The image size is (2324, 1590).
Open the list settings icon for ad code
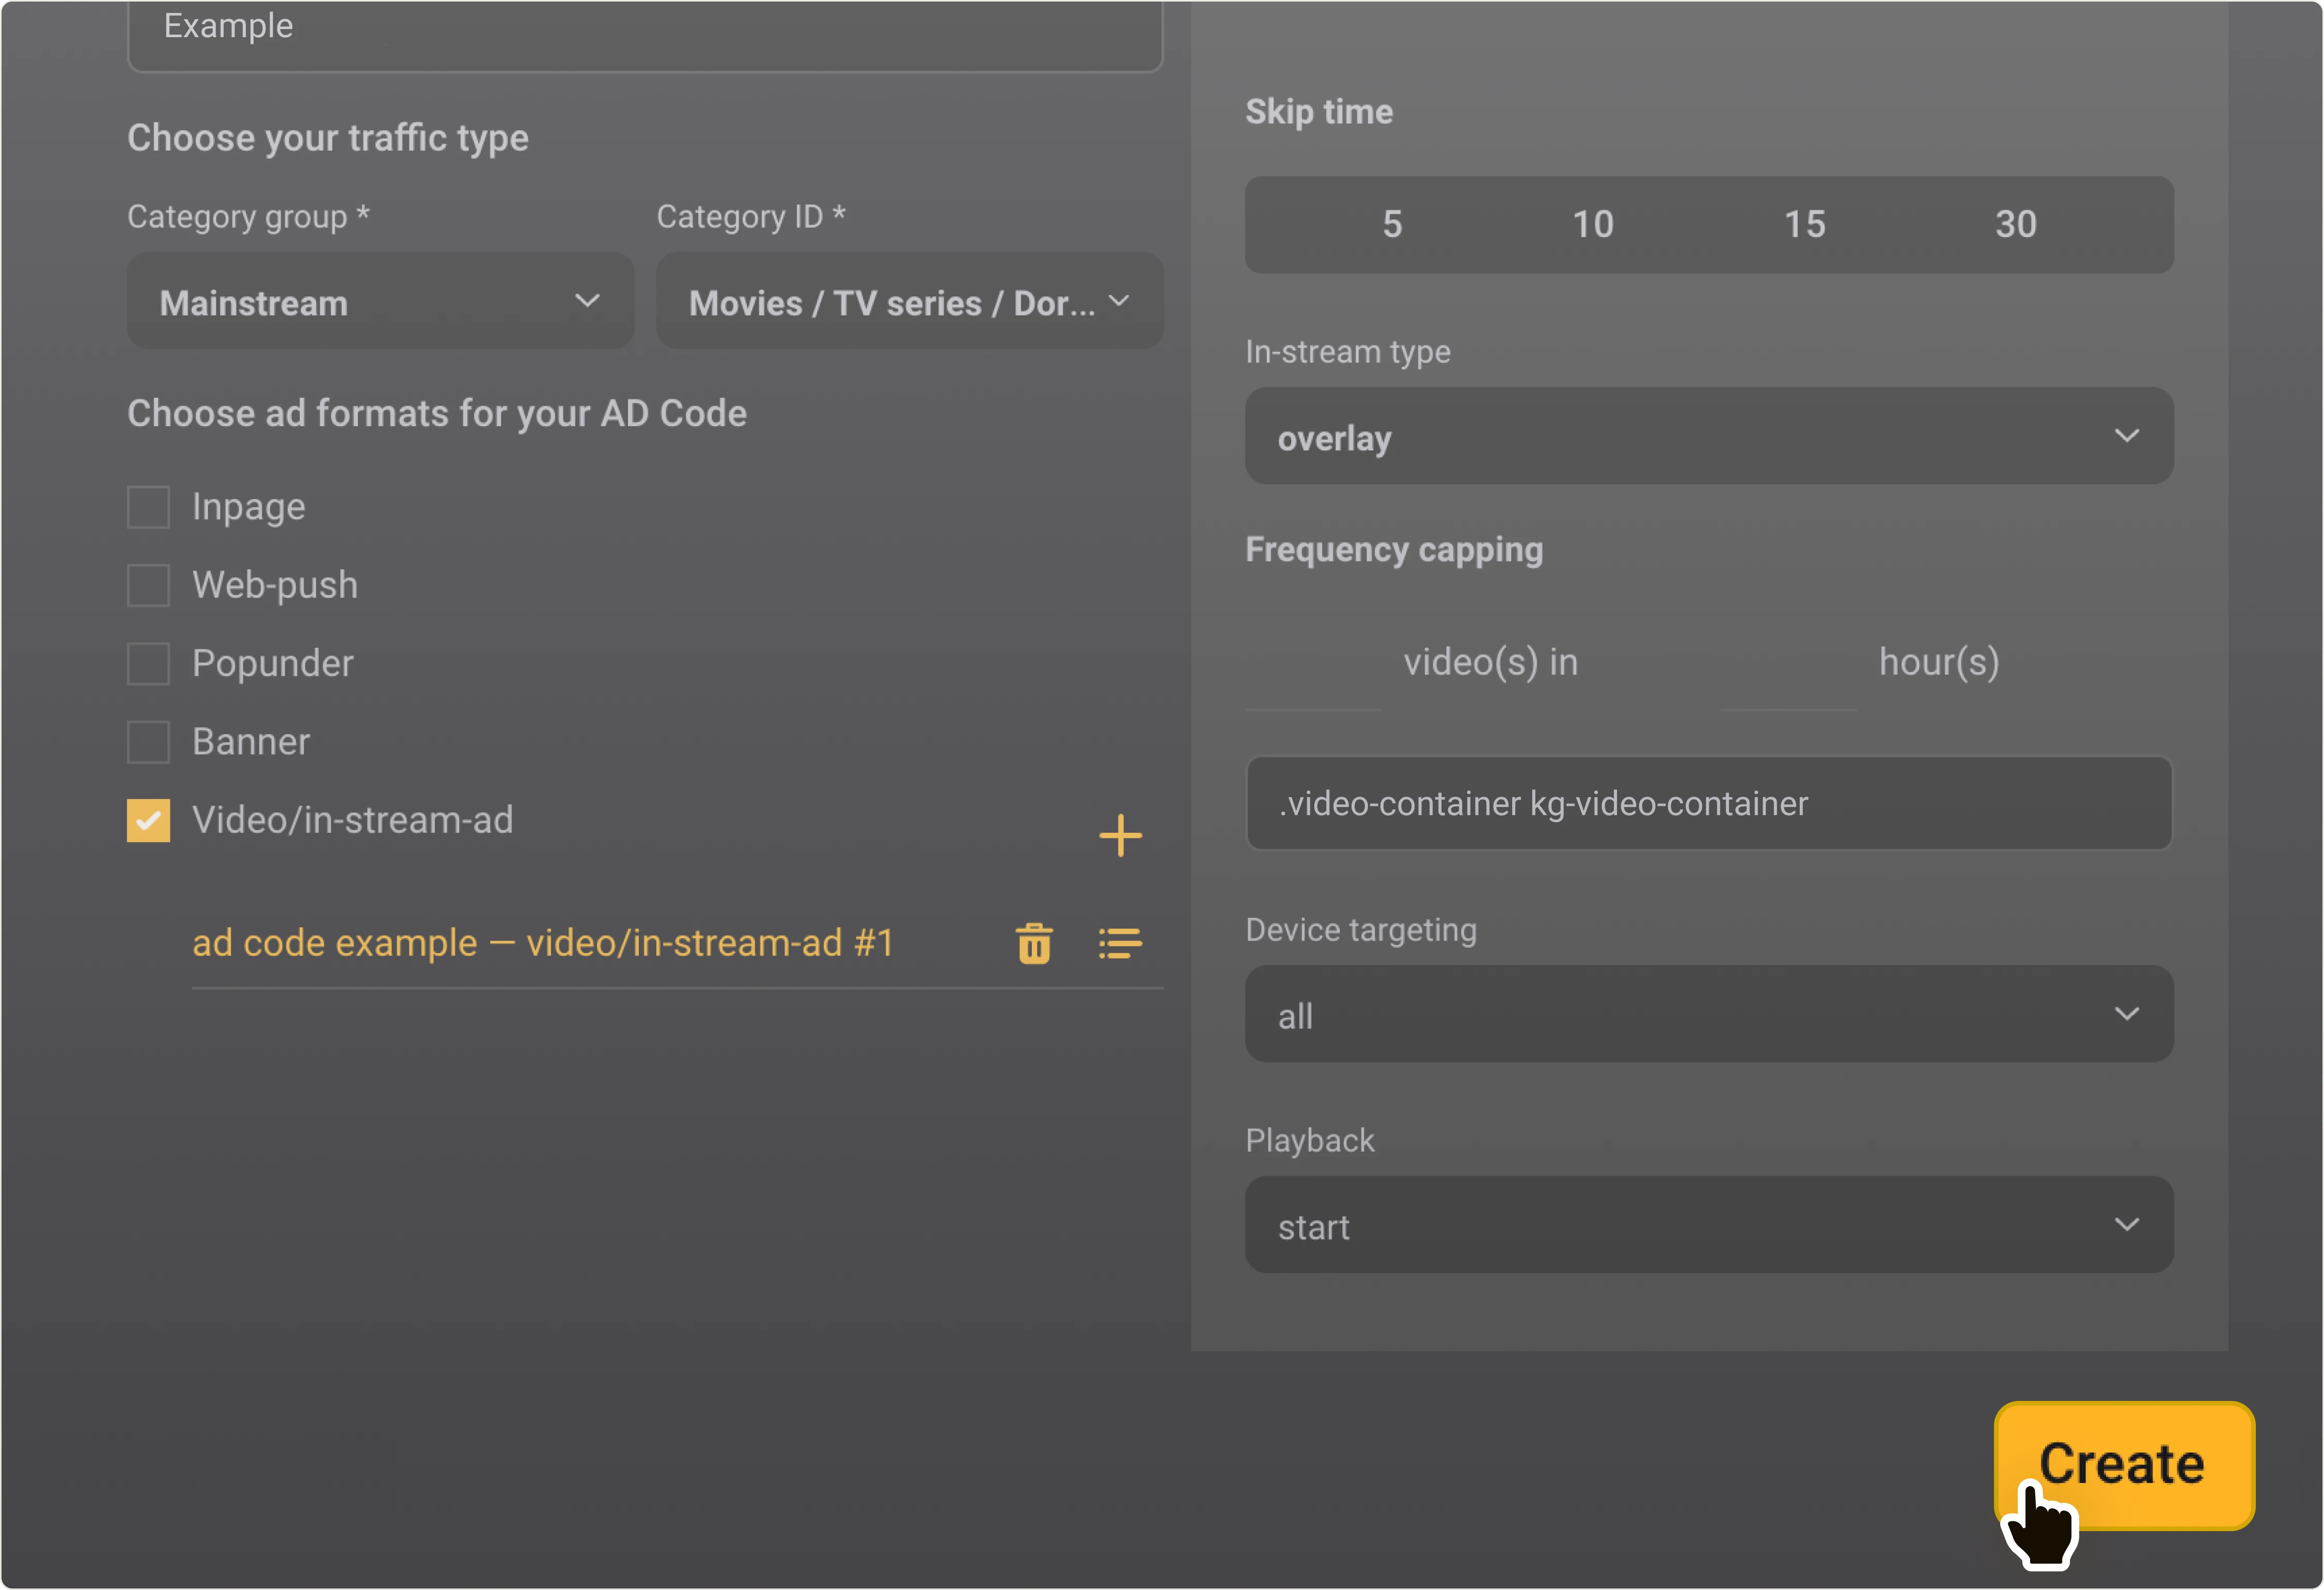coord(1119,943)
